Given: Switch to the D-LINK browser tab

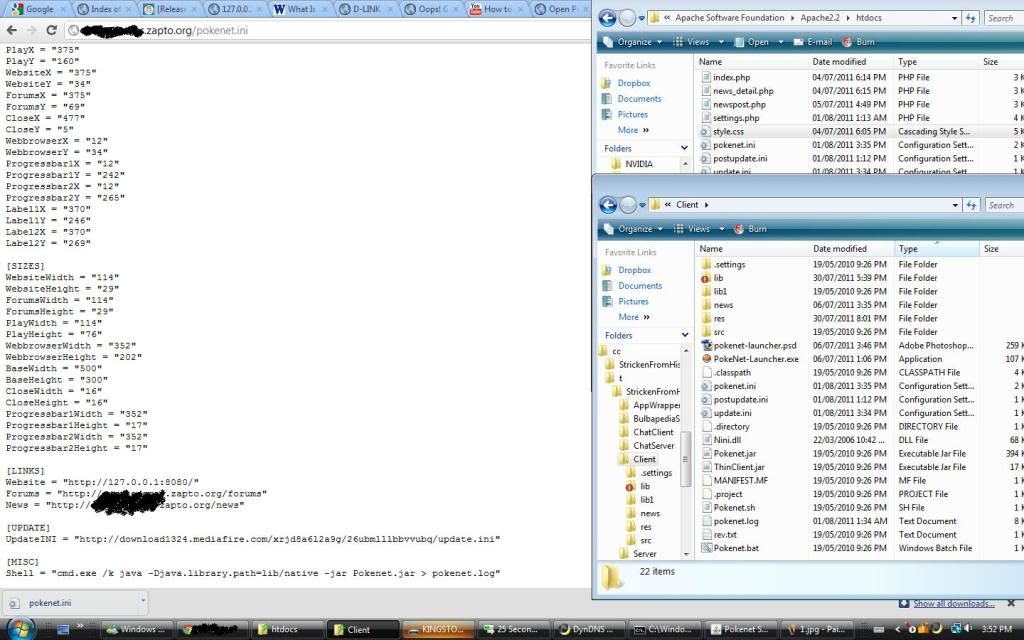Looking at the screenshot, I should [x=364, y=9].
